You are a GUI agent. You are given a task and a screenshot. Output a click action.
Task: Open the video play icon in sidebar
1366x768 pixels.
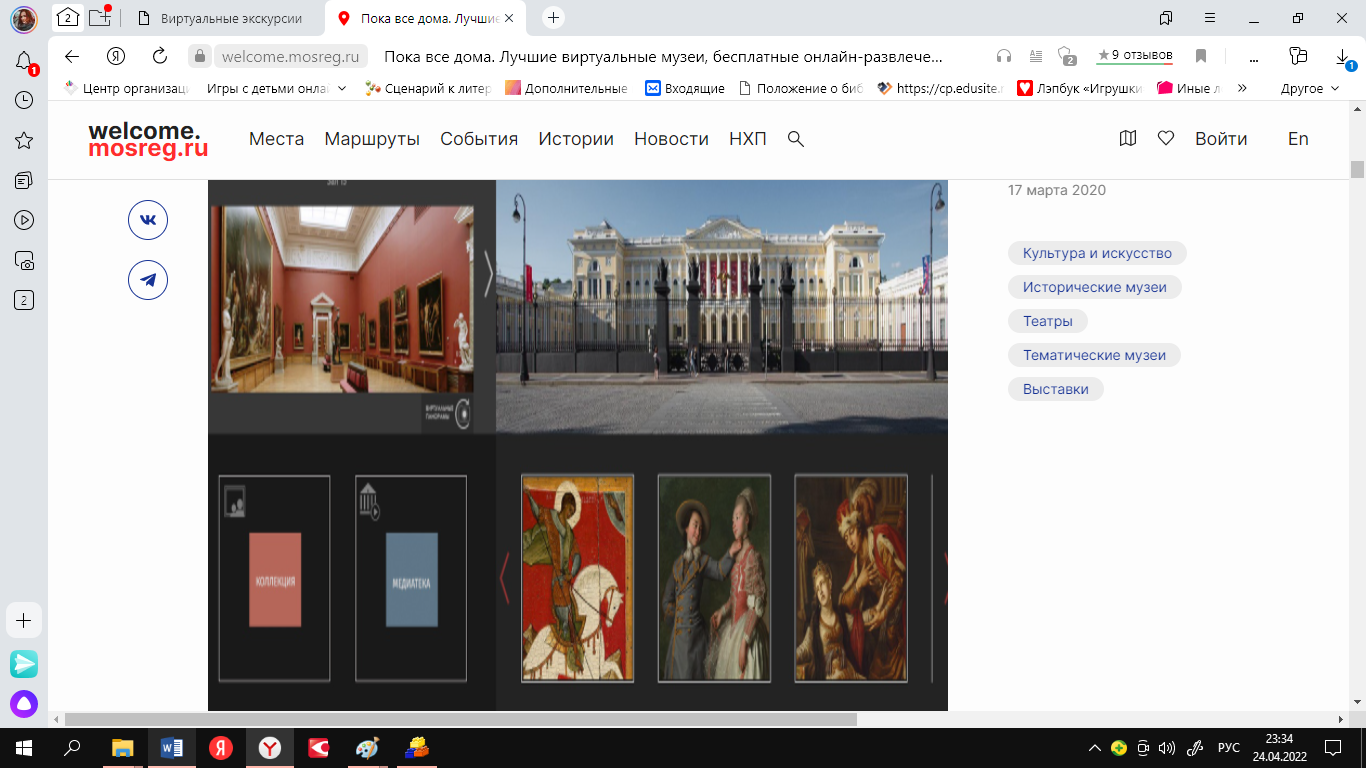(24, 220)
